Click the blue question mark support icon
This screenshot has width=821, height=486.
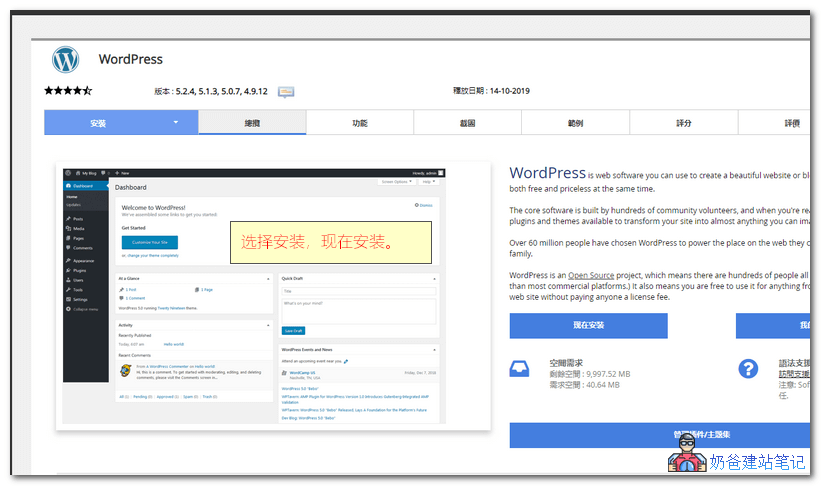pos(748,369)
